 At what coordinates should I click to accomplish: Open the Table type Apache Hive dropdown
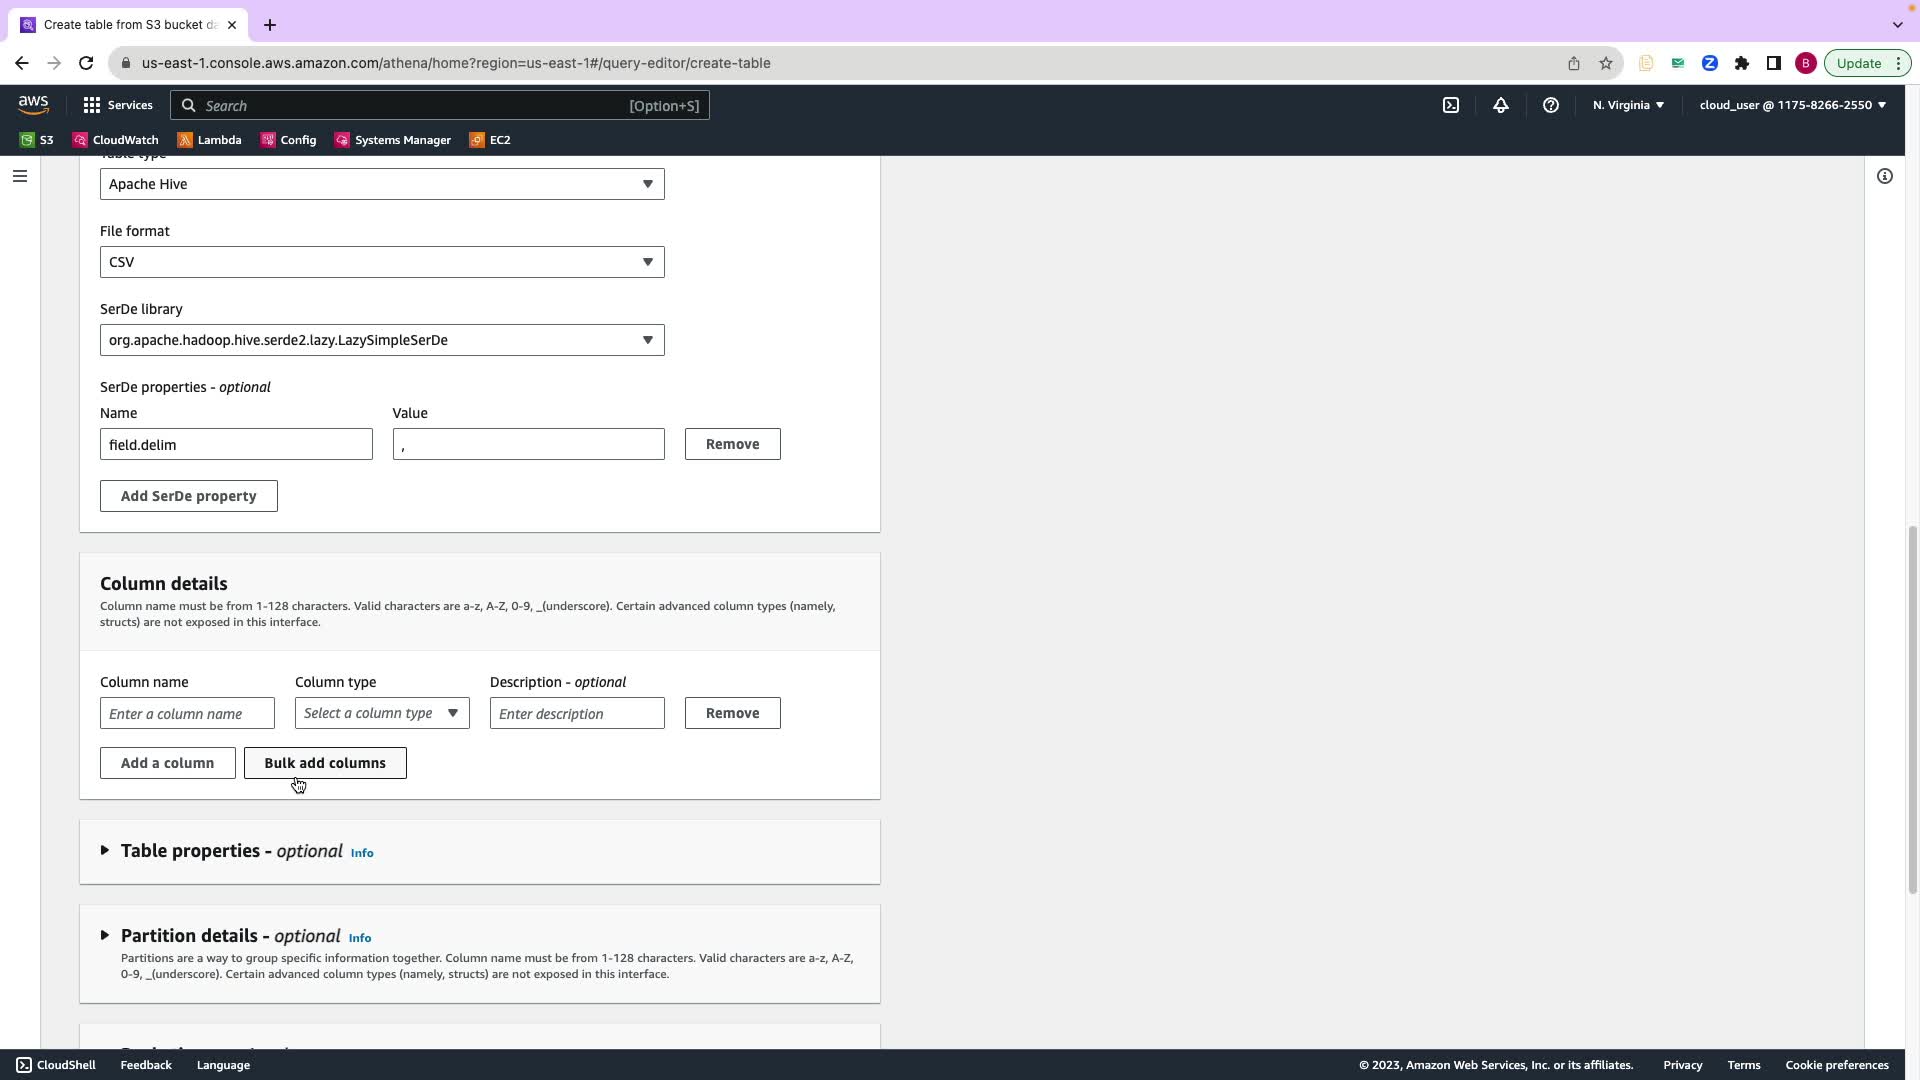click(382, 184)
